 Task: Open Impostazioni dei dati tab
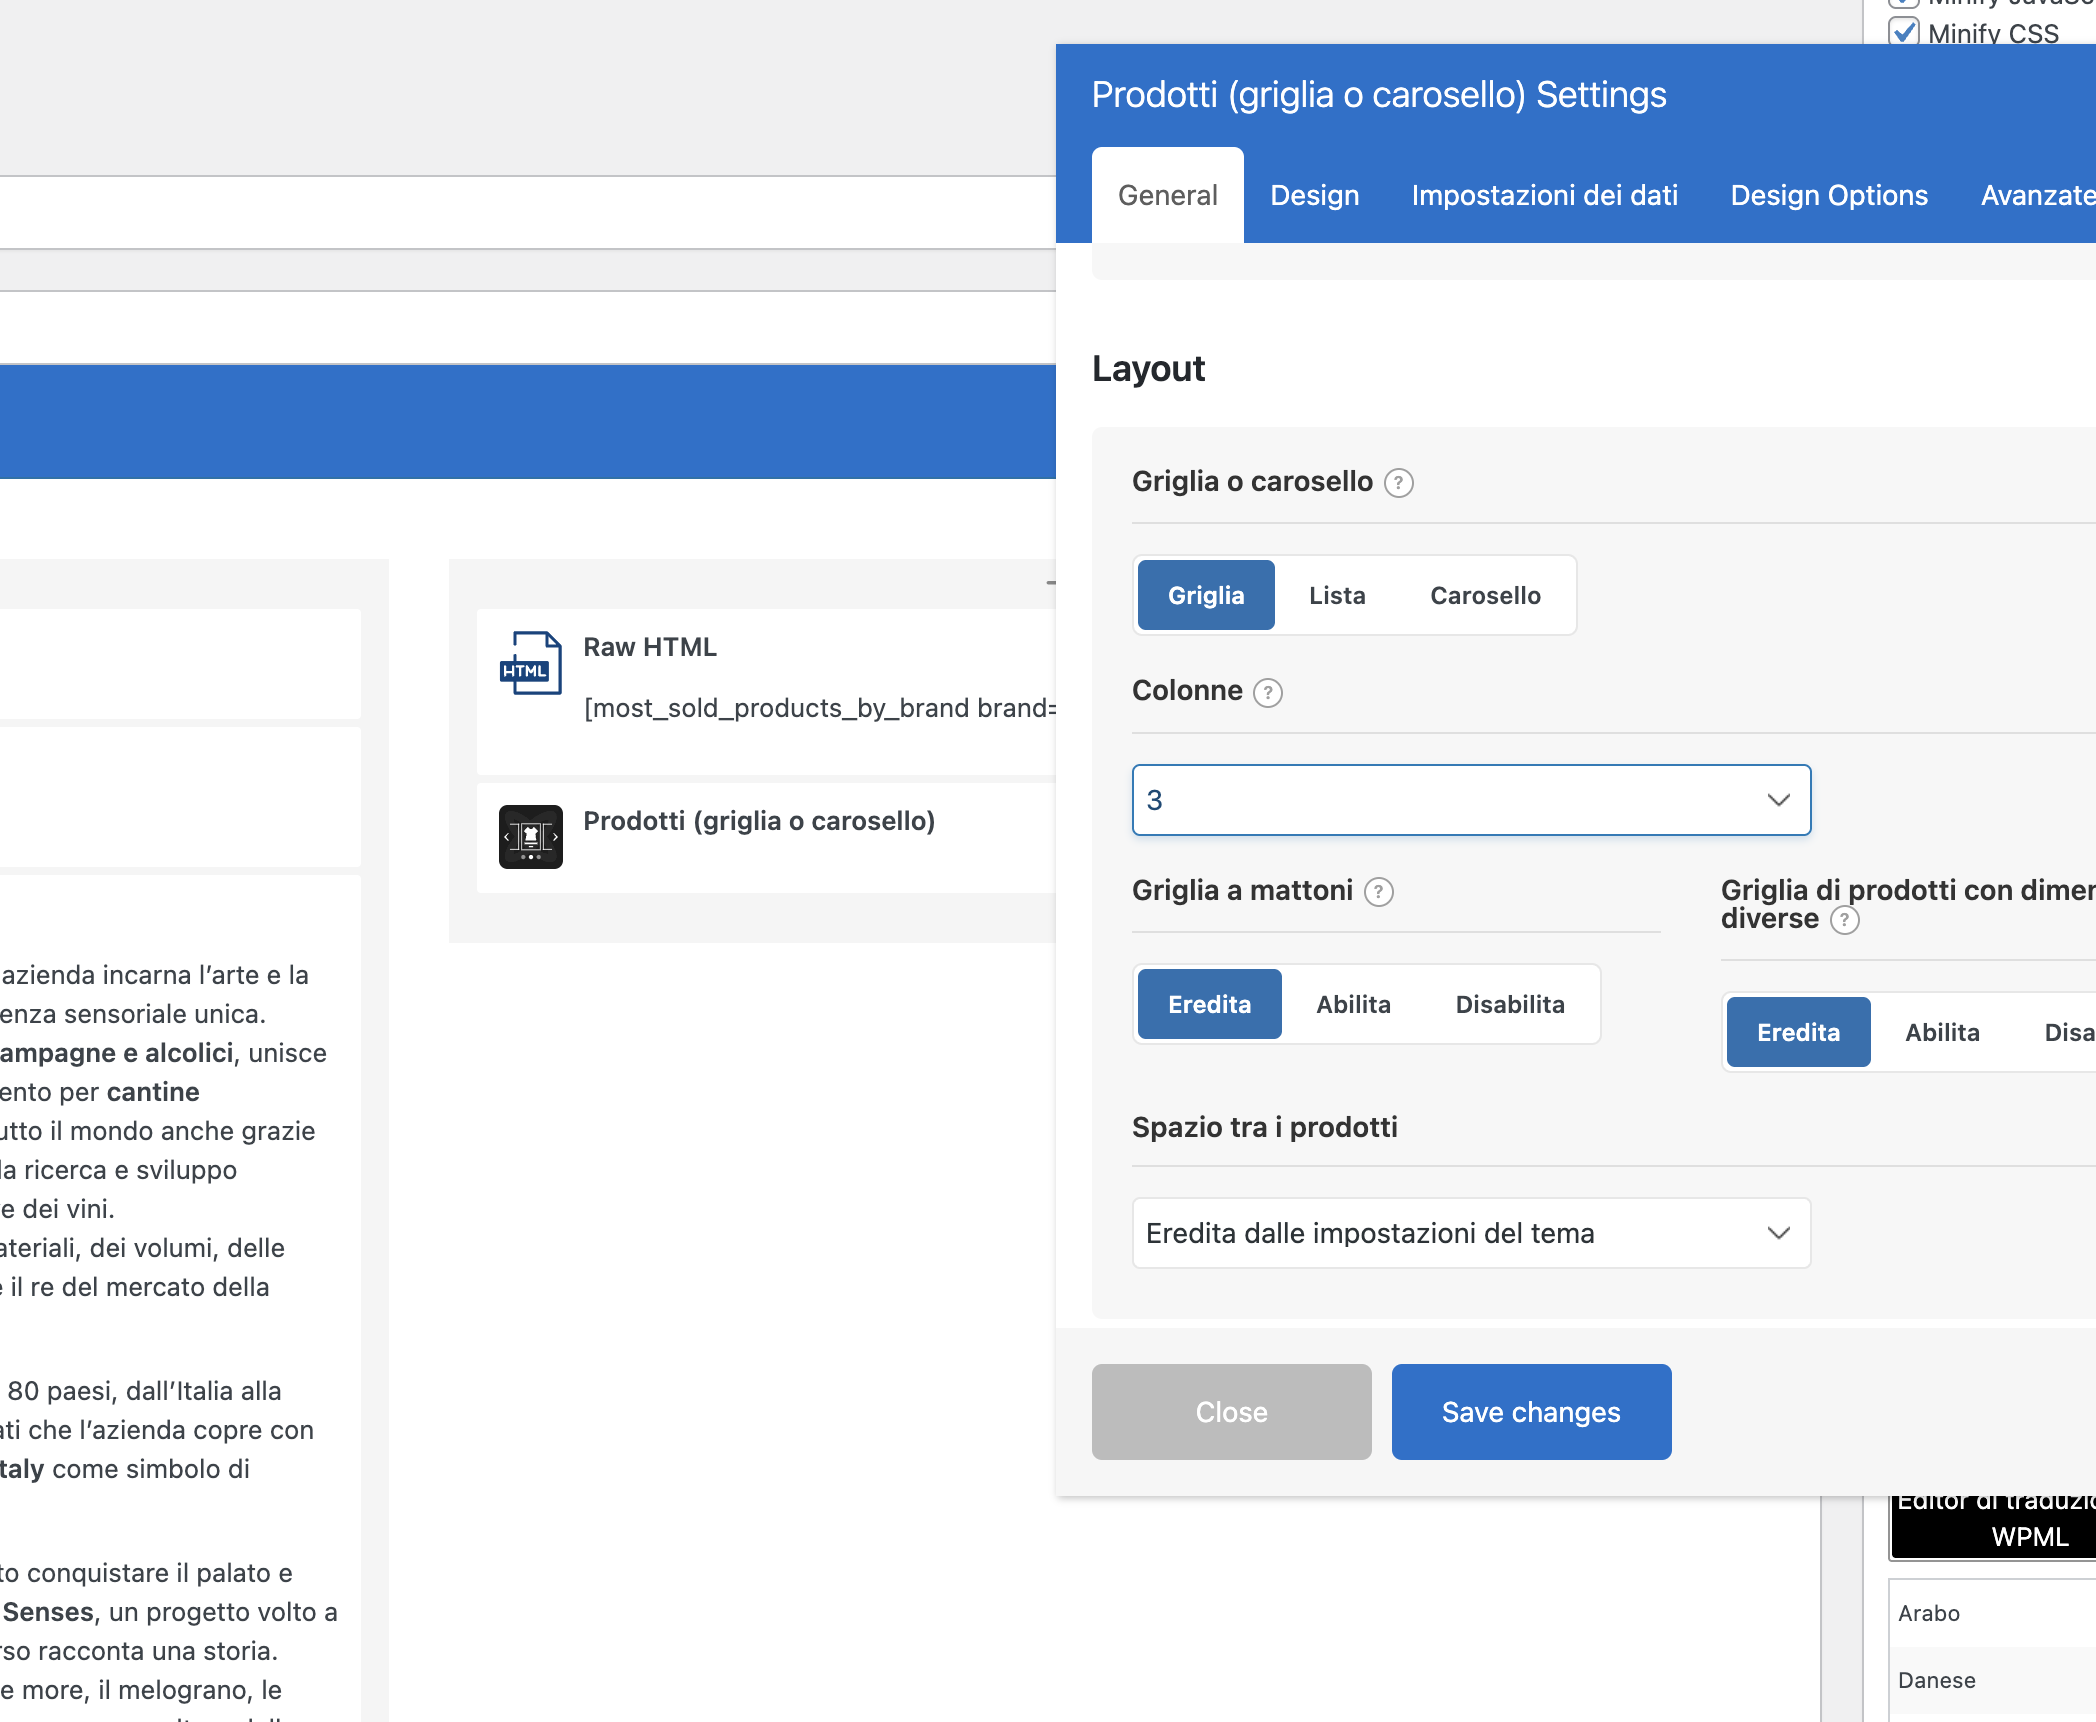point(1544,195)
